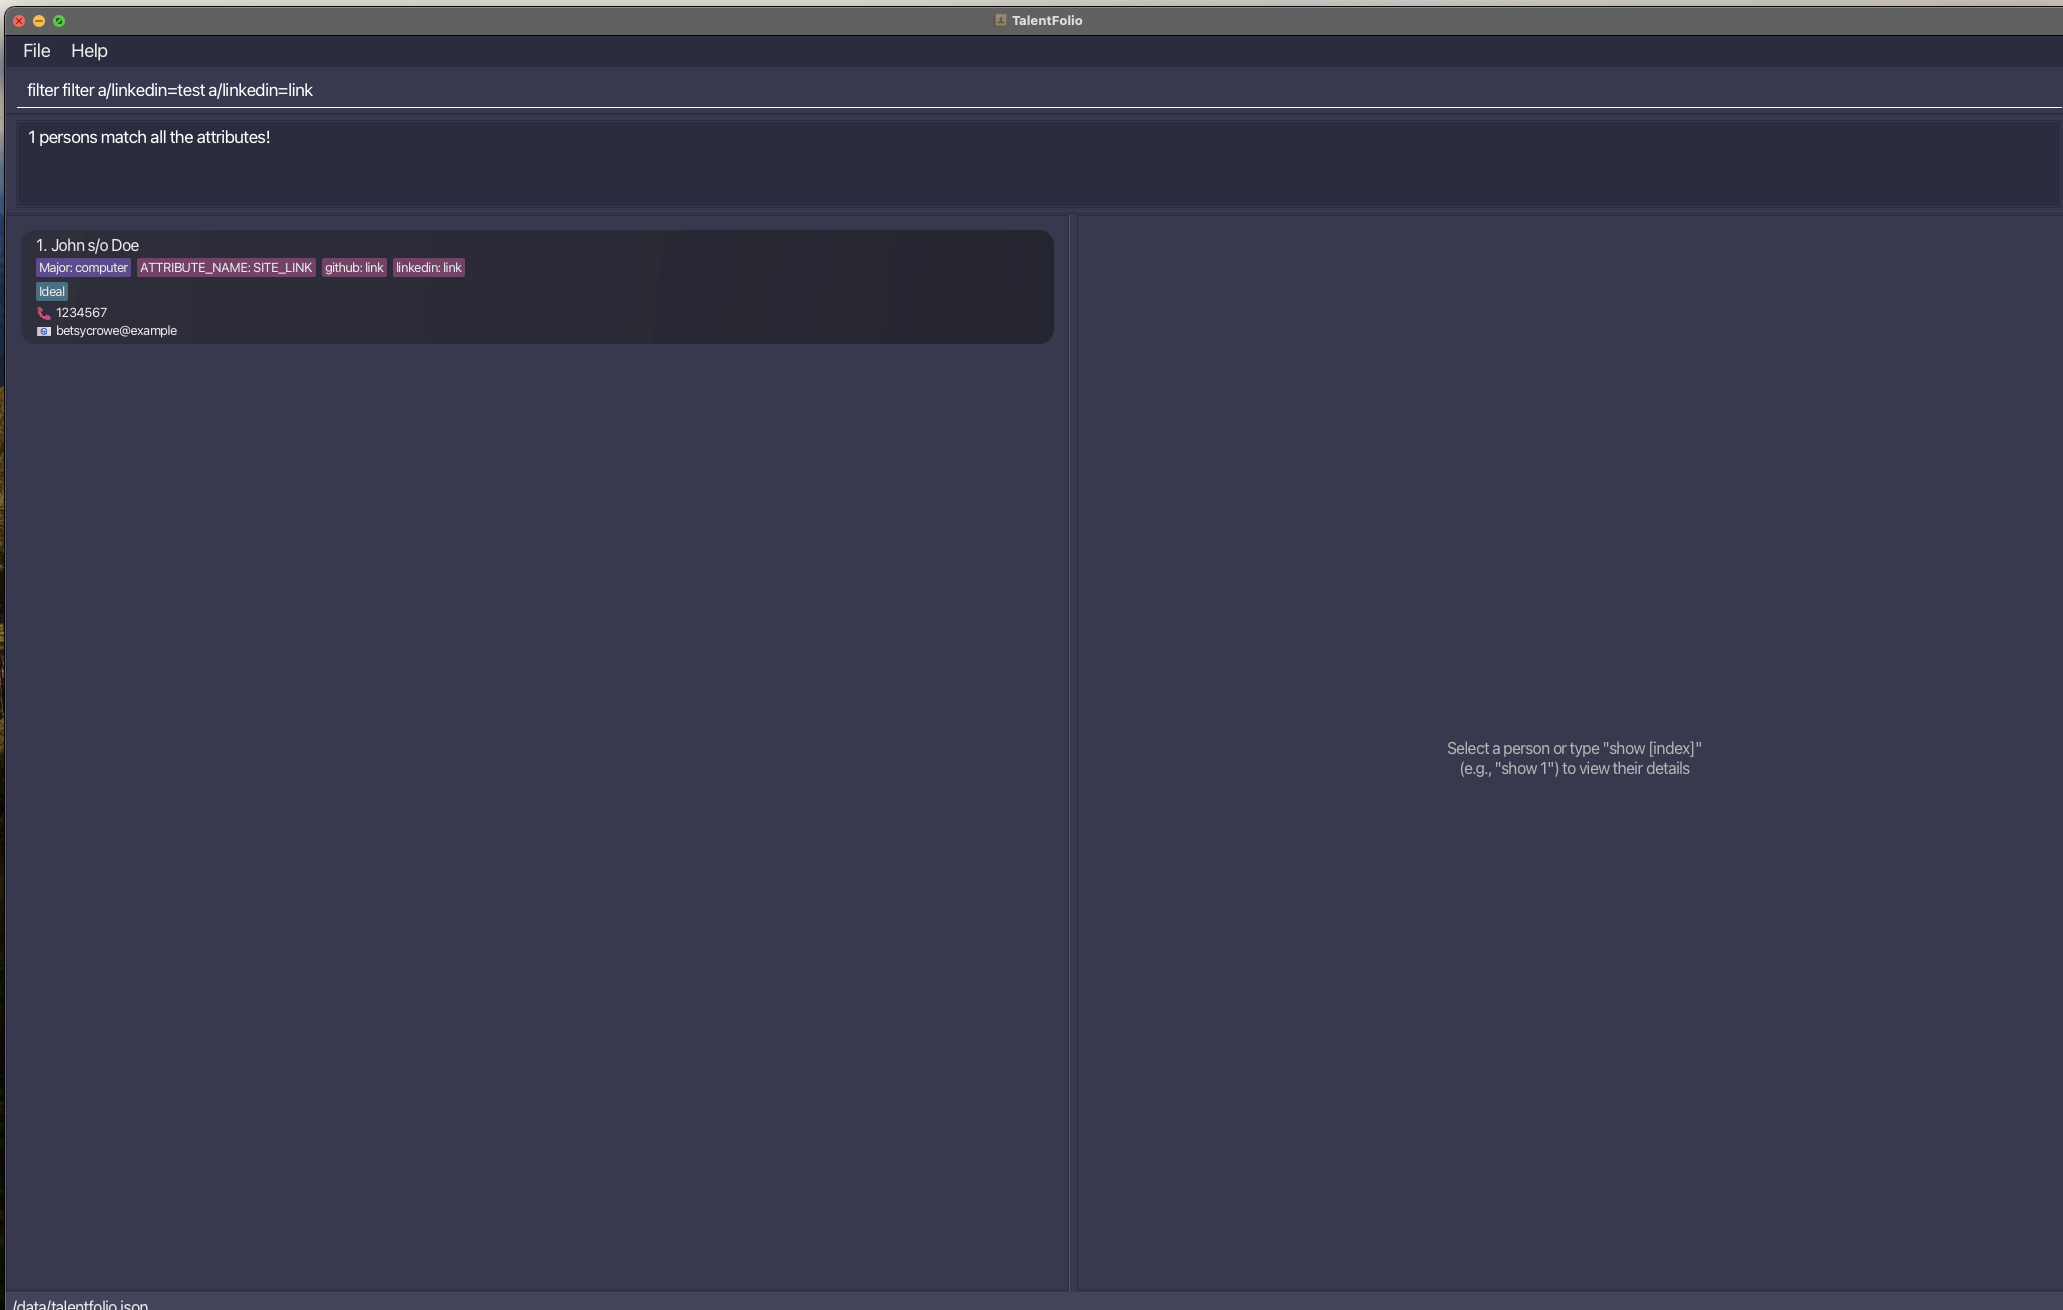Click the linkedin: link tag
Viewport: 2063px width, 1310px height.
click(428, 268)
